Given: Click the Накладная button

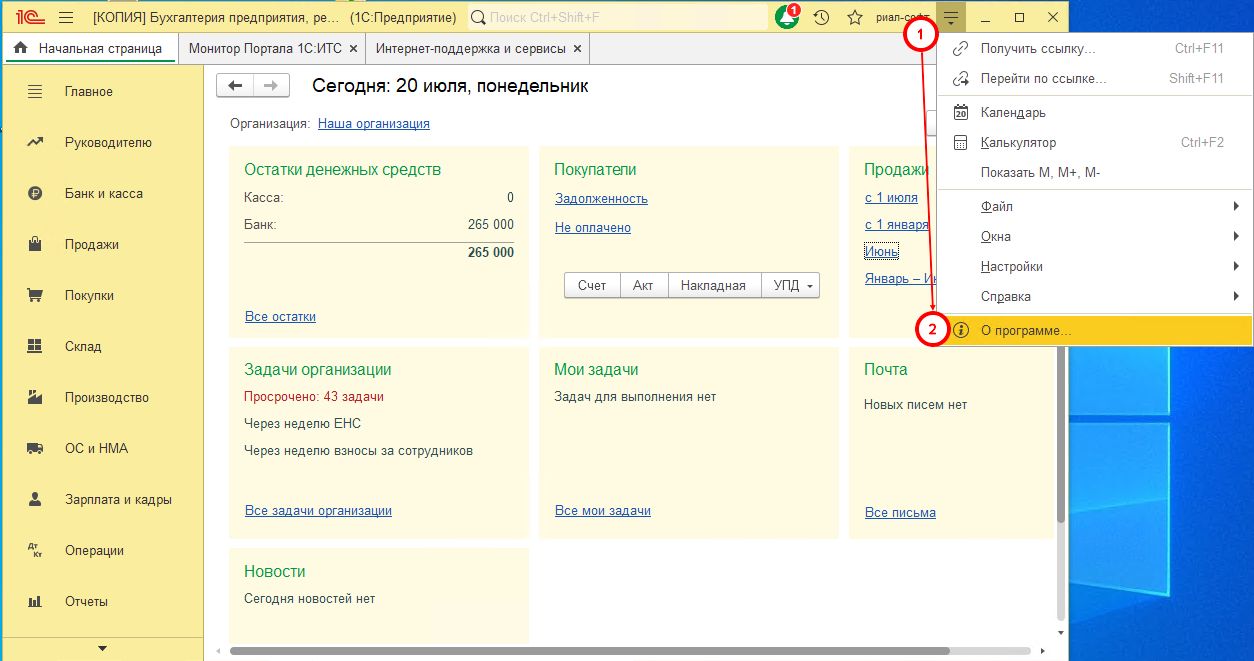Looking at the screenshot, I should click(x=713, y=286).
